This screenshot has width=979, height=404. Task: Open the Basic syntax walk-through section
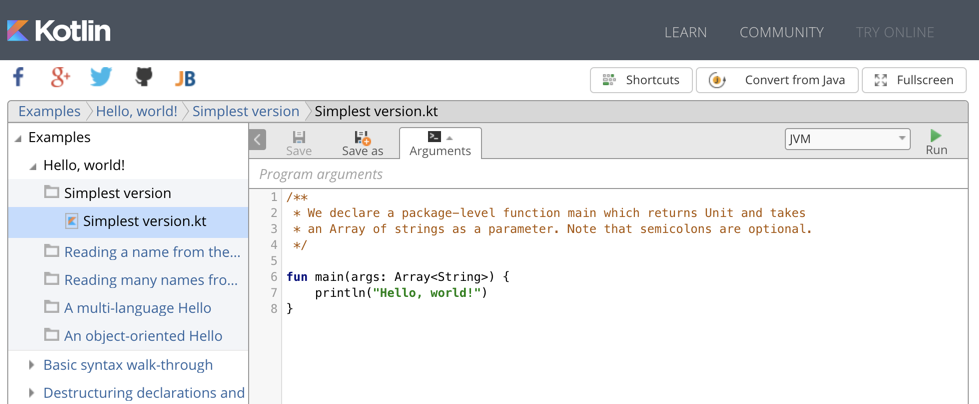coord(128,365)
